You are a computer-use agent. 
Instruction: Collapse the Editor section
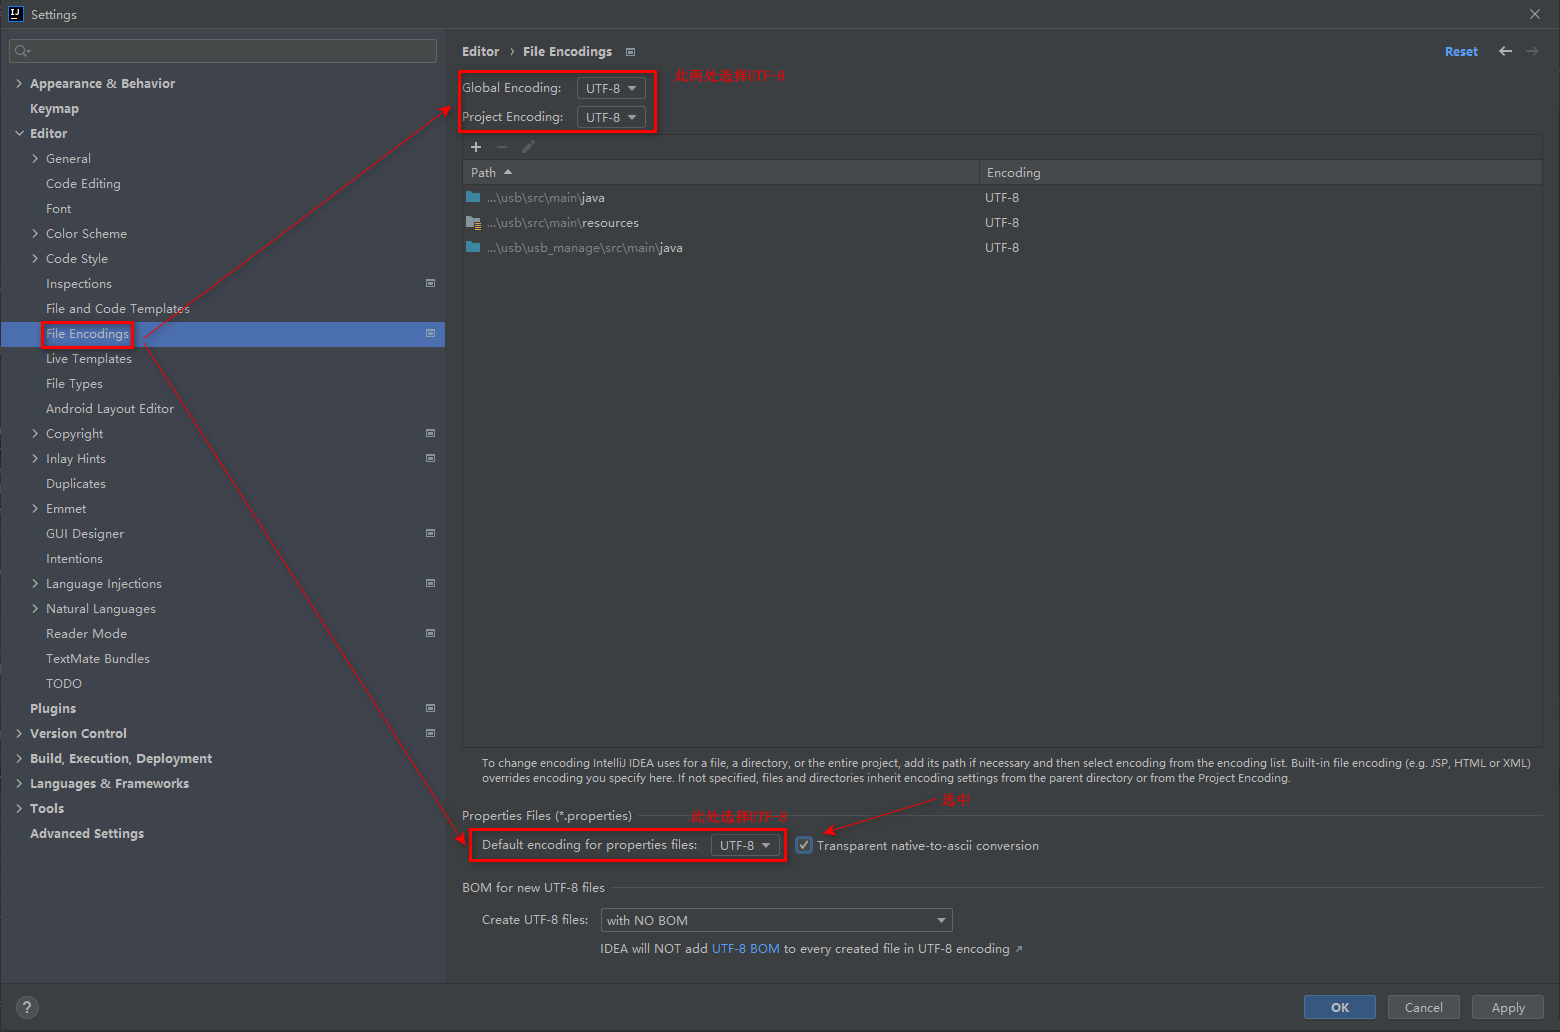pos(19,133)
